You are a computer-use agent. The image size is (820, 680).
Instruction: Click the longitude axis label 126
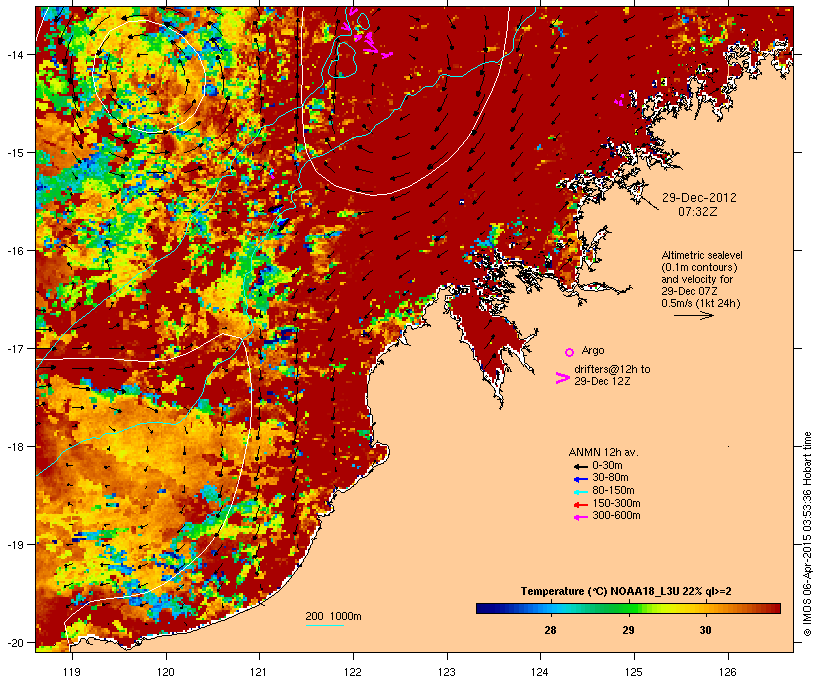(728, 672)
